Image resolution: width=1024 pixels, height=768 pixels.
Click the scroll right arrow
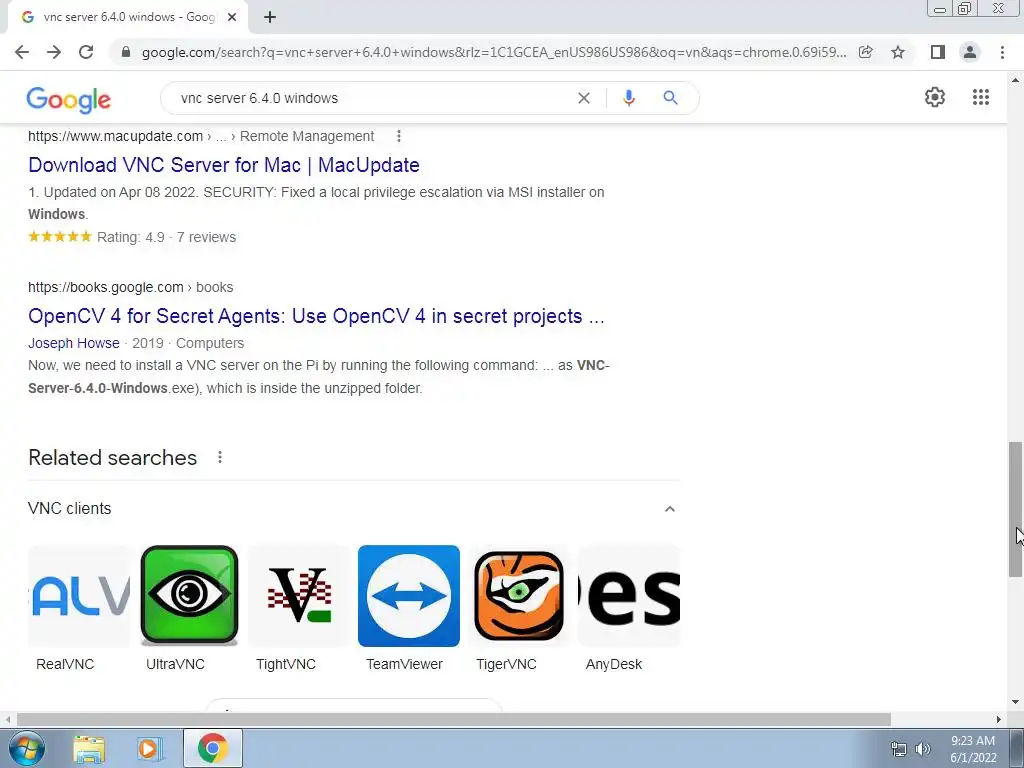tap(999, 719)
